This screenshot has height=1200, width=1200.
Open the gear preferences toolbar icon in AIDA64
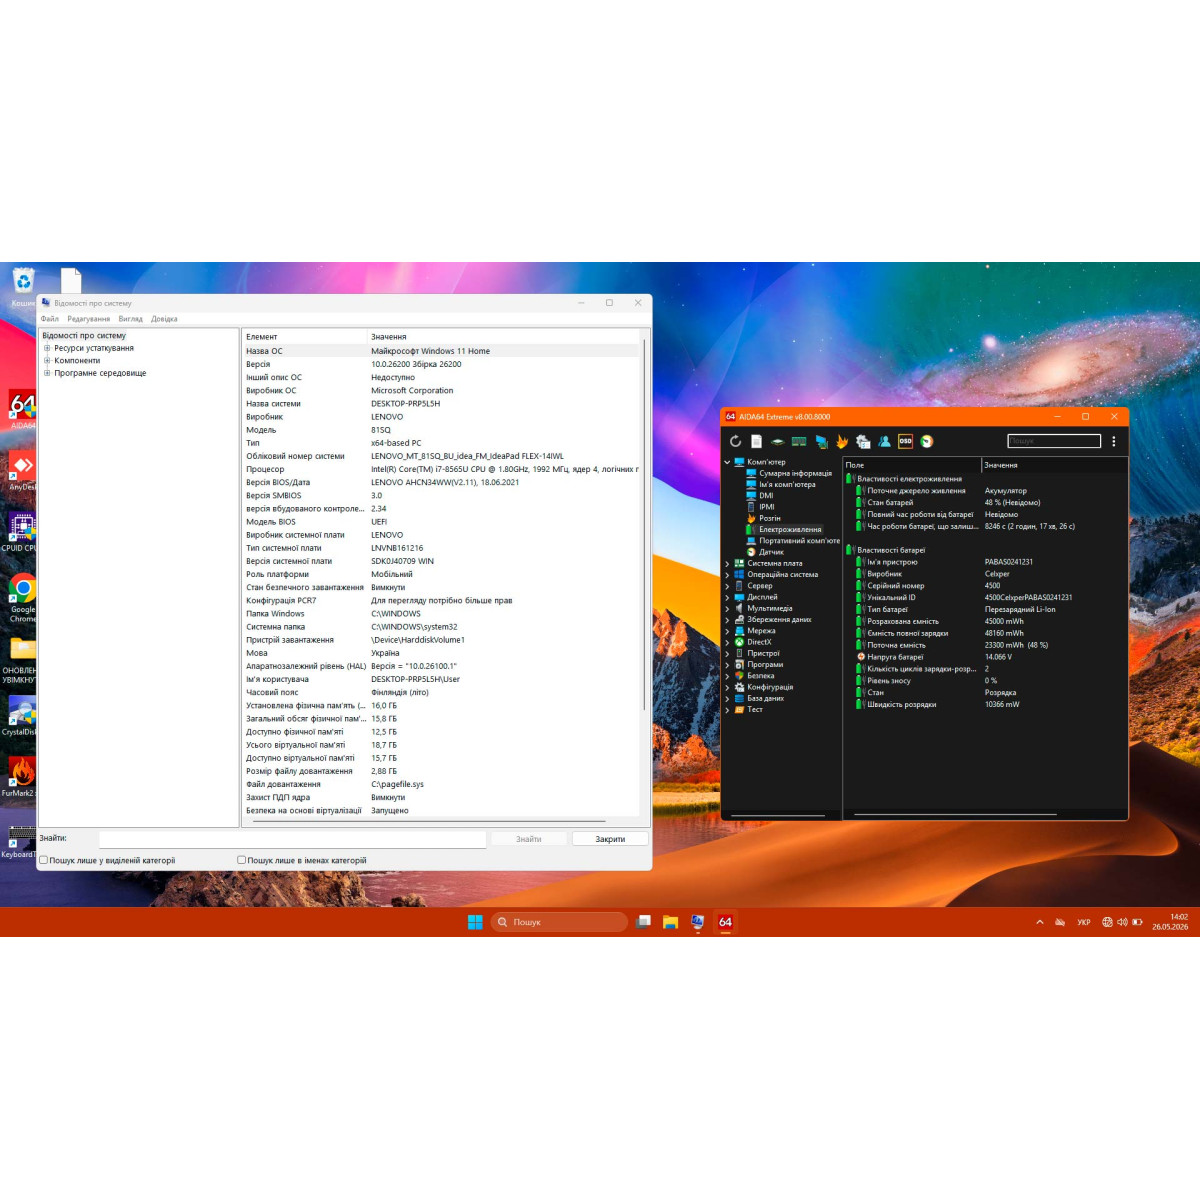point(863,441)
